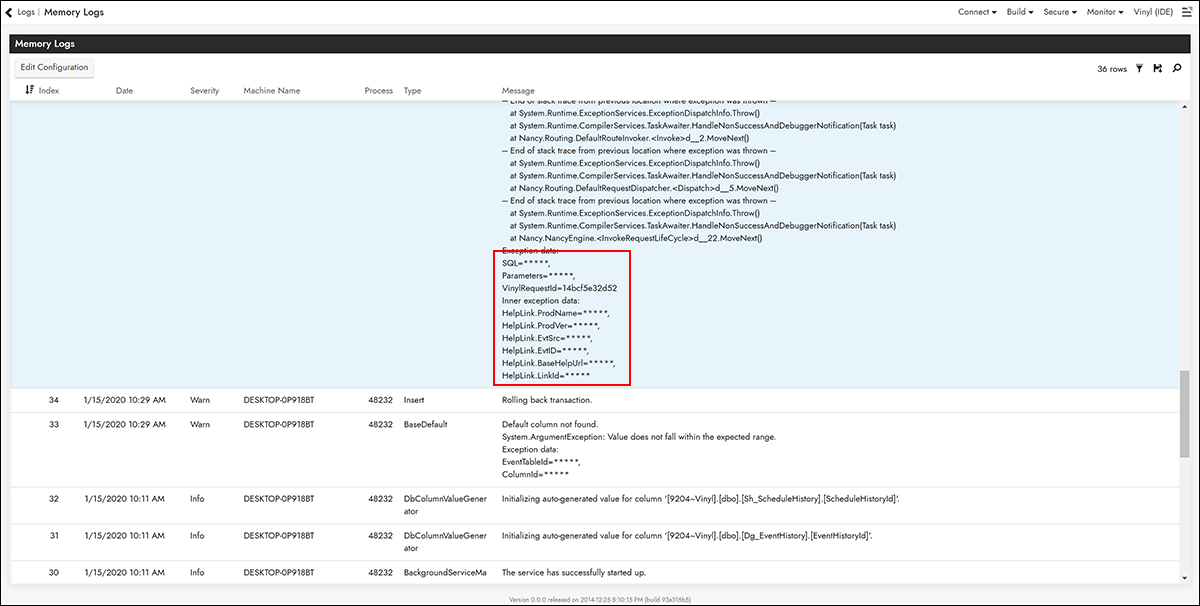Click the Edit Configuration button
Screen dimensions: 1200x606
tap(55, 67)
